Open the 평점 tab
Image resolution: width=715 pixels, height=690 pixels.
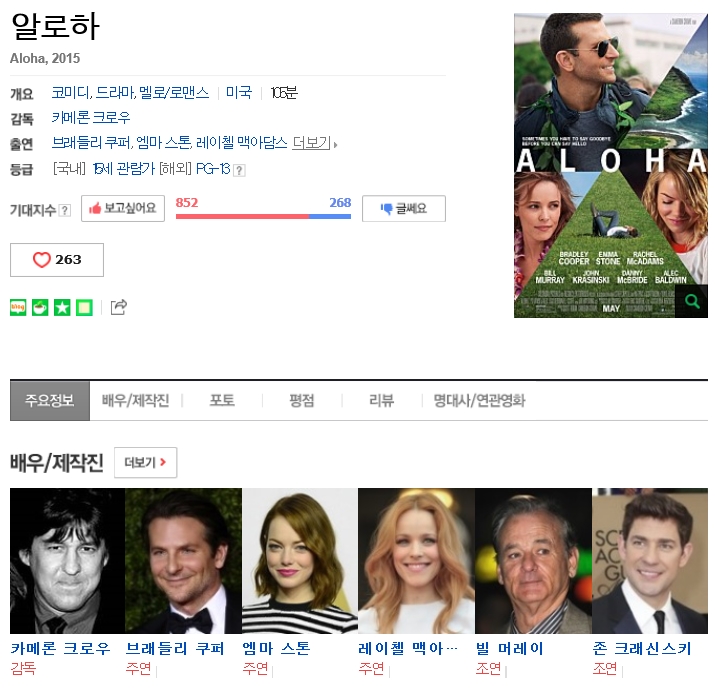[x=301, y=401]
